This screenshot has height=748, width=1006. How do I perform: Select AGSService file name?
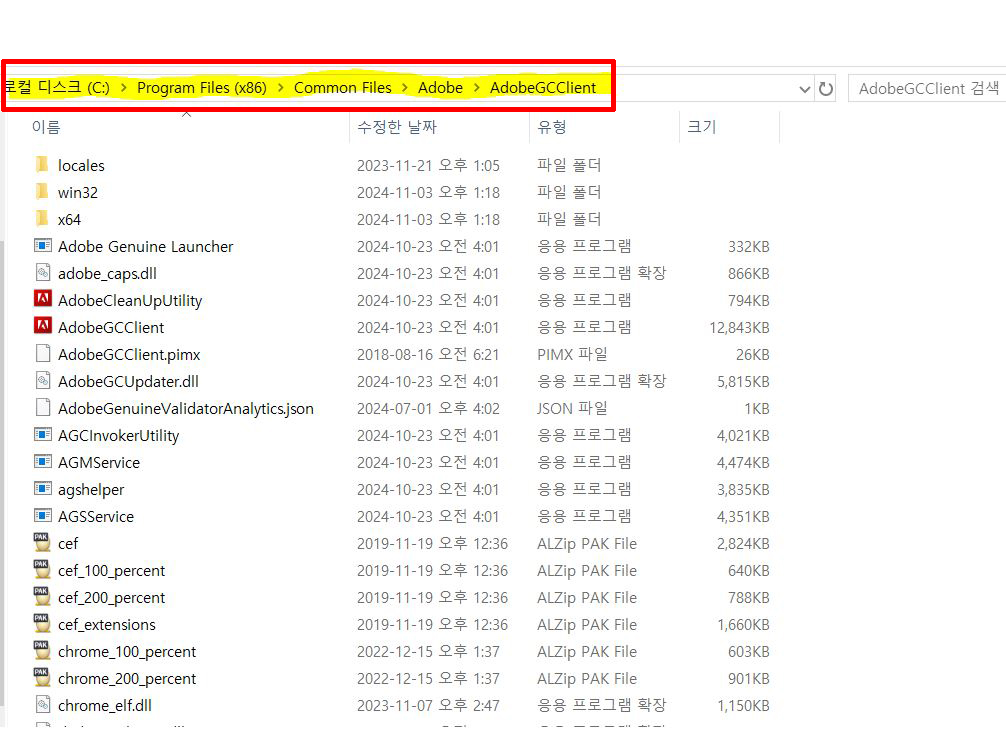(x=96, y=516)
